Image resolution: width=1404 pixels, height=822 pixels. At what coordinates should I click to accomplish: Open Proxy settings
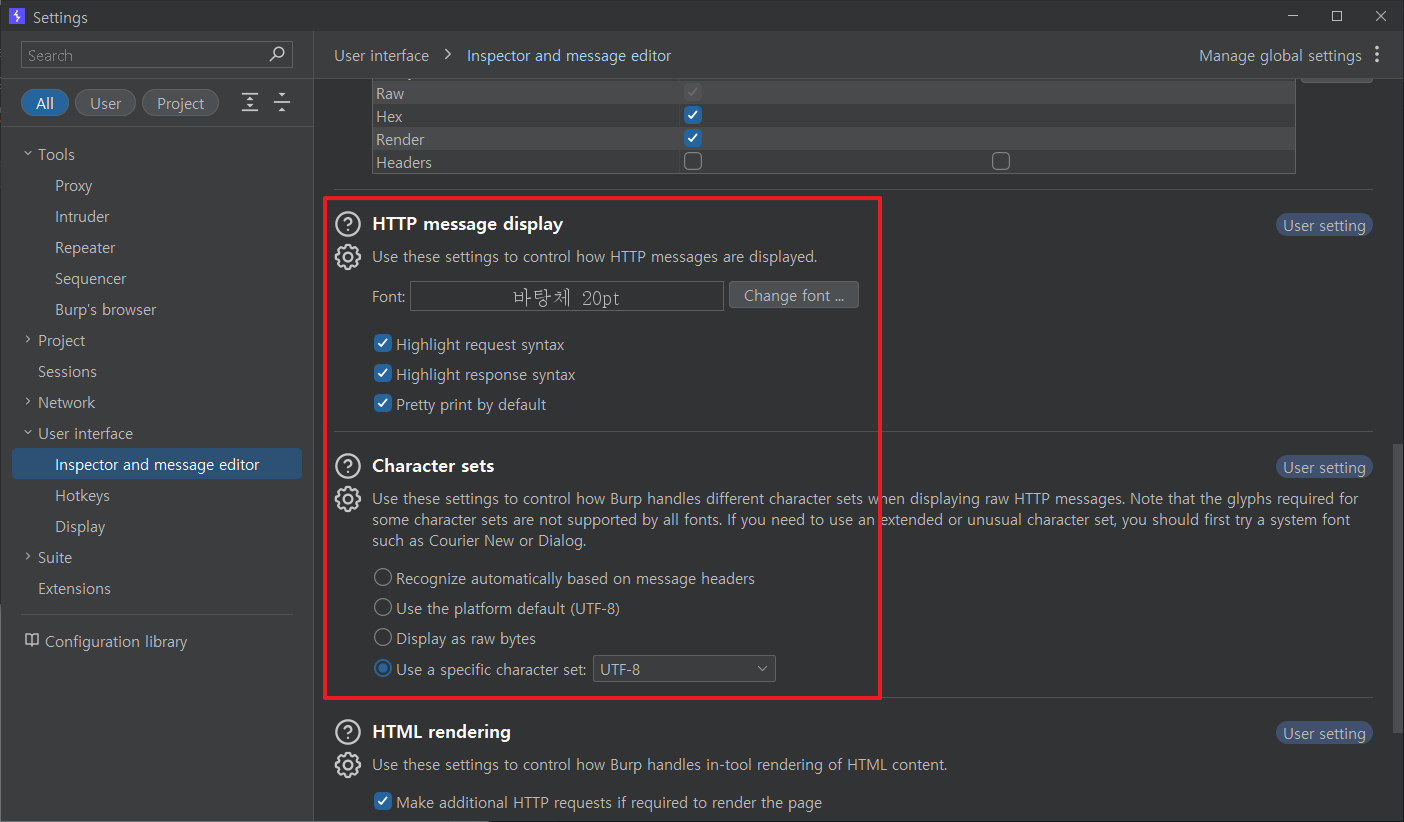pyautogui.click(x=74, y=185)
